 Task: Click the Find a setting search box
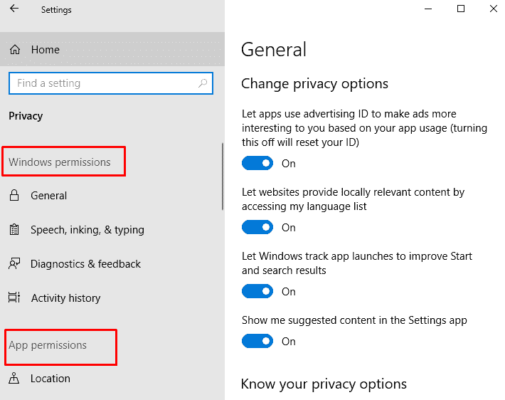(x=111, y=83)
